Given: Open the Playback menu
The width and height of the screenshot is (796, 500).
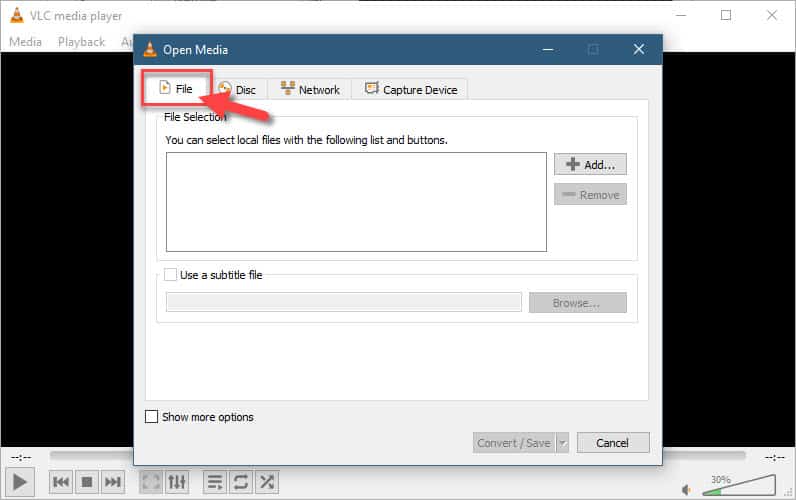Looking at the screenshot, I should (x=81, y=42).
